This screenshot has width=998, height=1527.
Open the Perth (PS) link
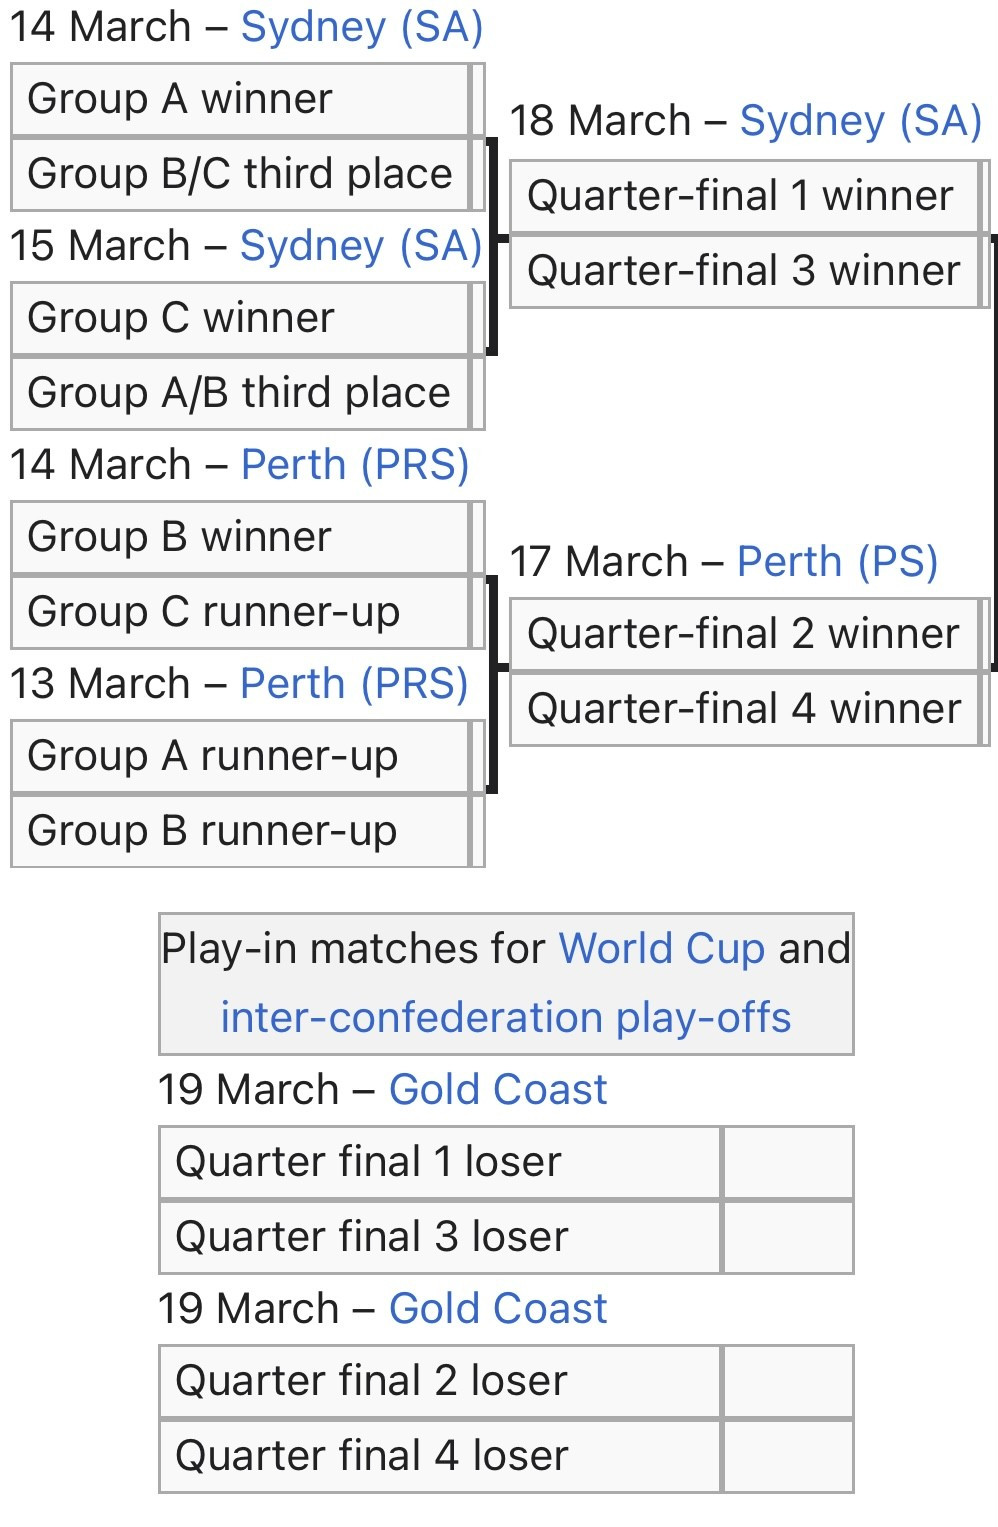coord(837,562)
